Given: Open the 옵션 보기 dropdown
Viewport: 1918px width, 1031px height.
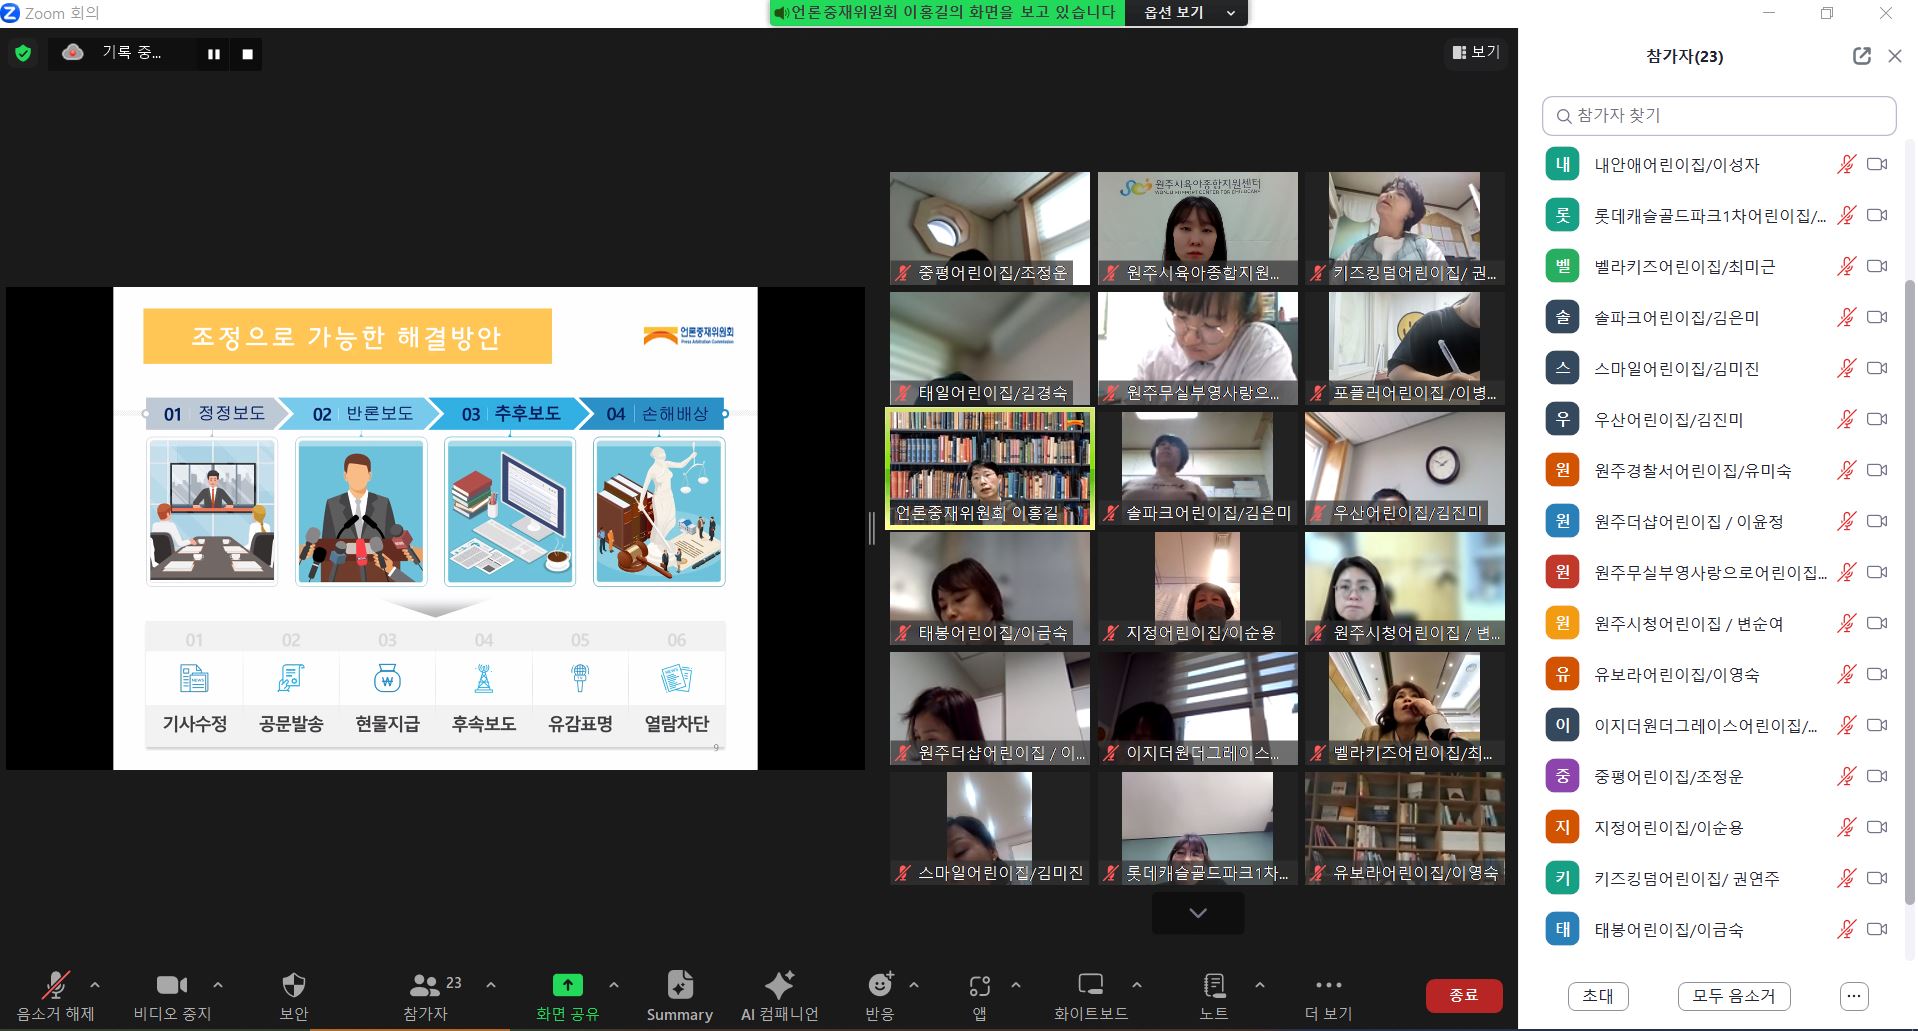Looking at the screenshot, I should point(1187,13).
